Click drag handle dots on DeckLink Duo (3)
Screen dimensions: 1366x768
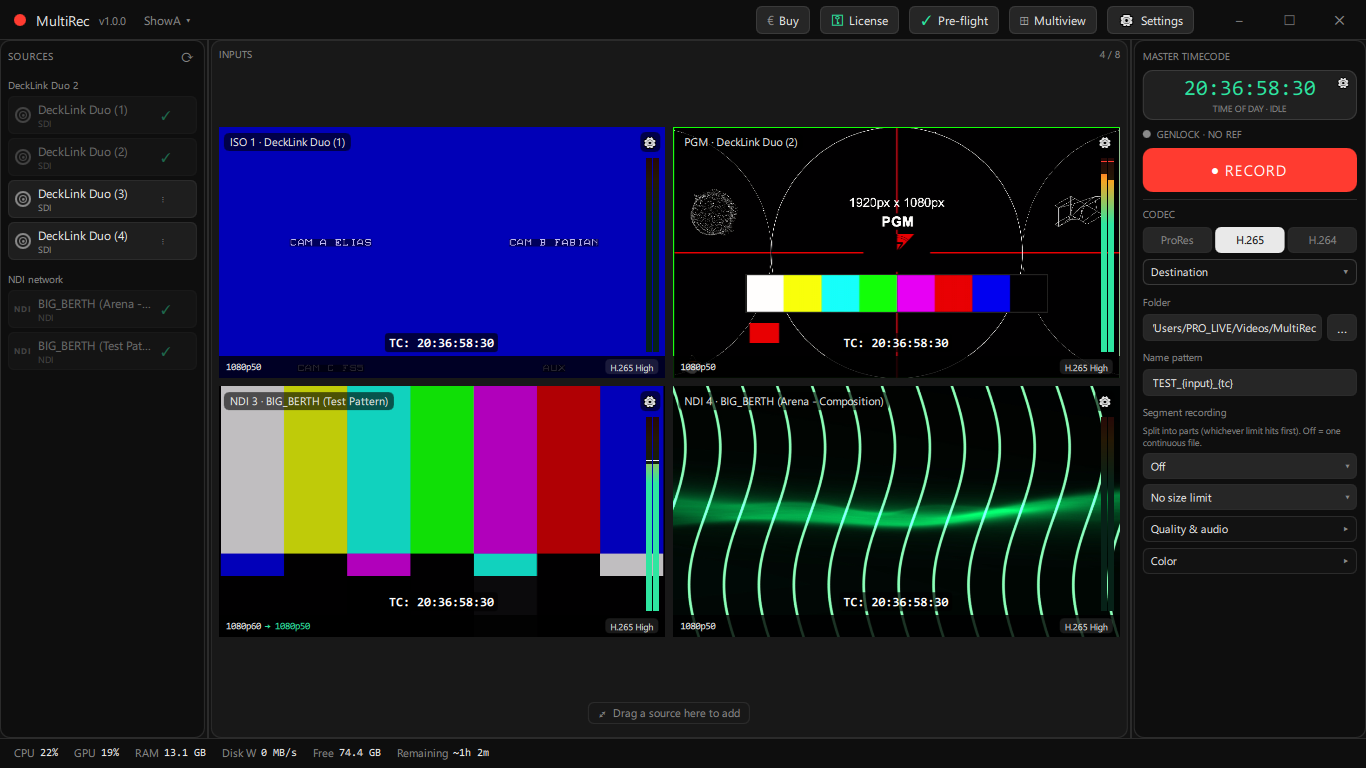(163, 199)
